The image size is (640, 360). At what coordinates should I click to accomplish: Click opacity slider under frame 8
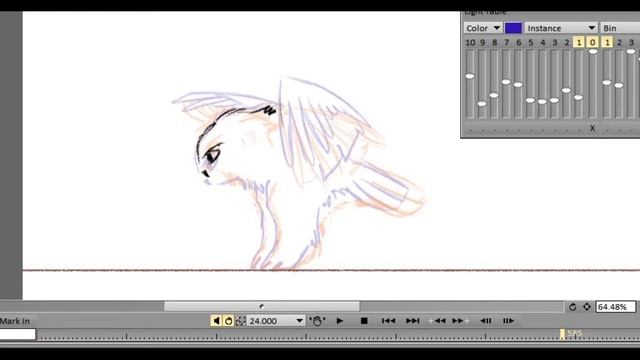[494, 84]
